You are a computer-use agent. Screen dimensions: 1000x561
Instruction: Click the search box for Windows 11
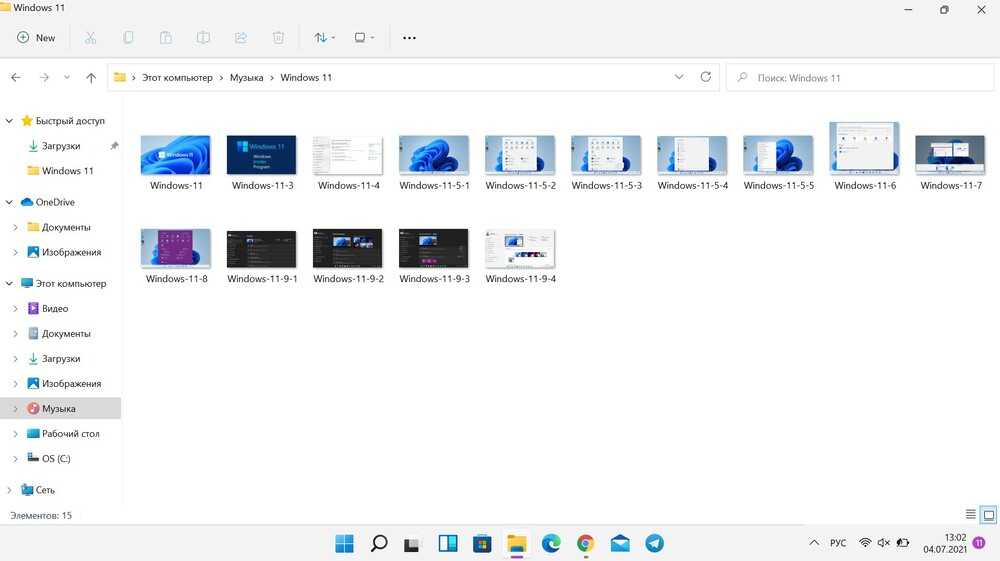pyautogui.click(x=860, y=77)
